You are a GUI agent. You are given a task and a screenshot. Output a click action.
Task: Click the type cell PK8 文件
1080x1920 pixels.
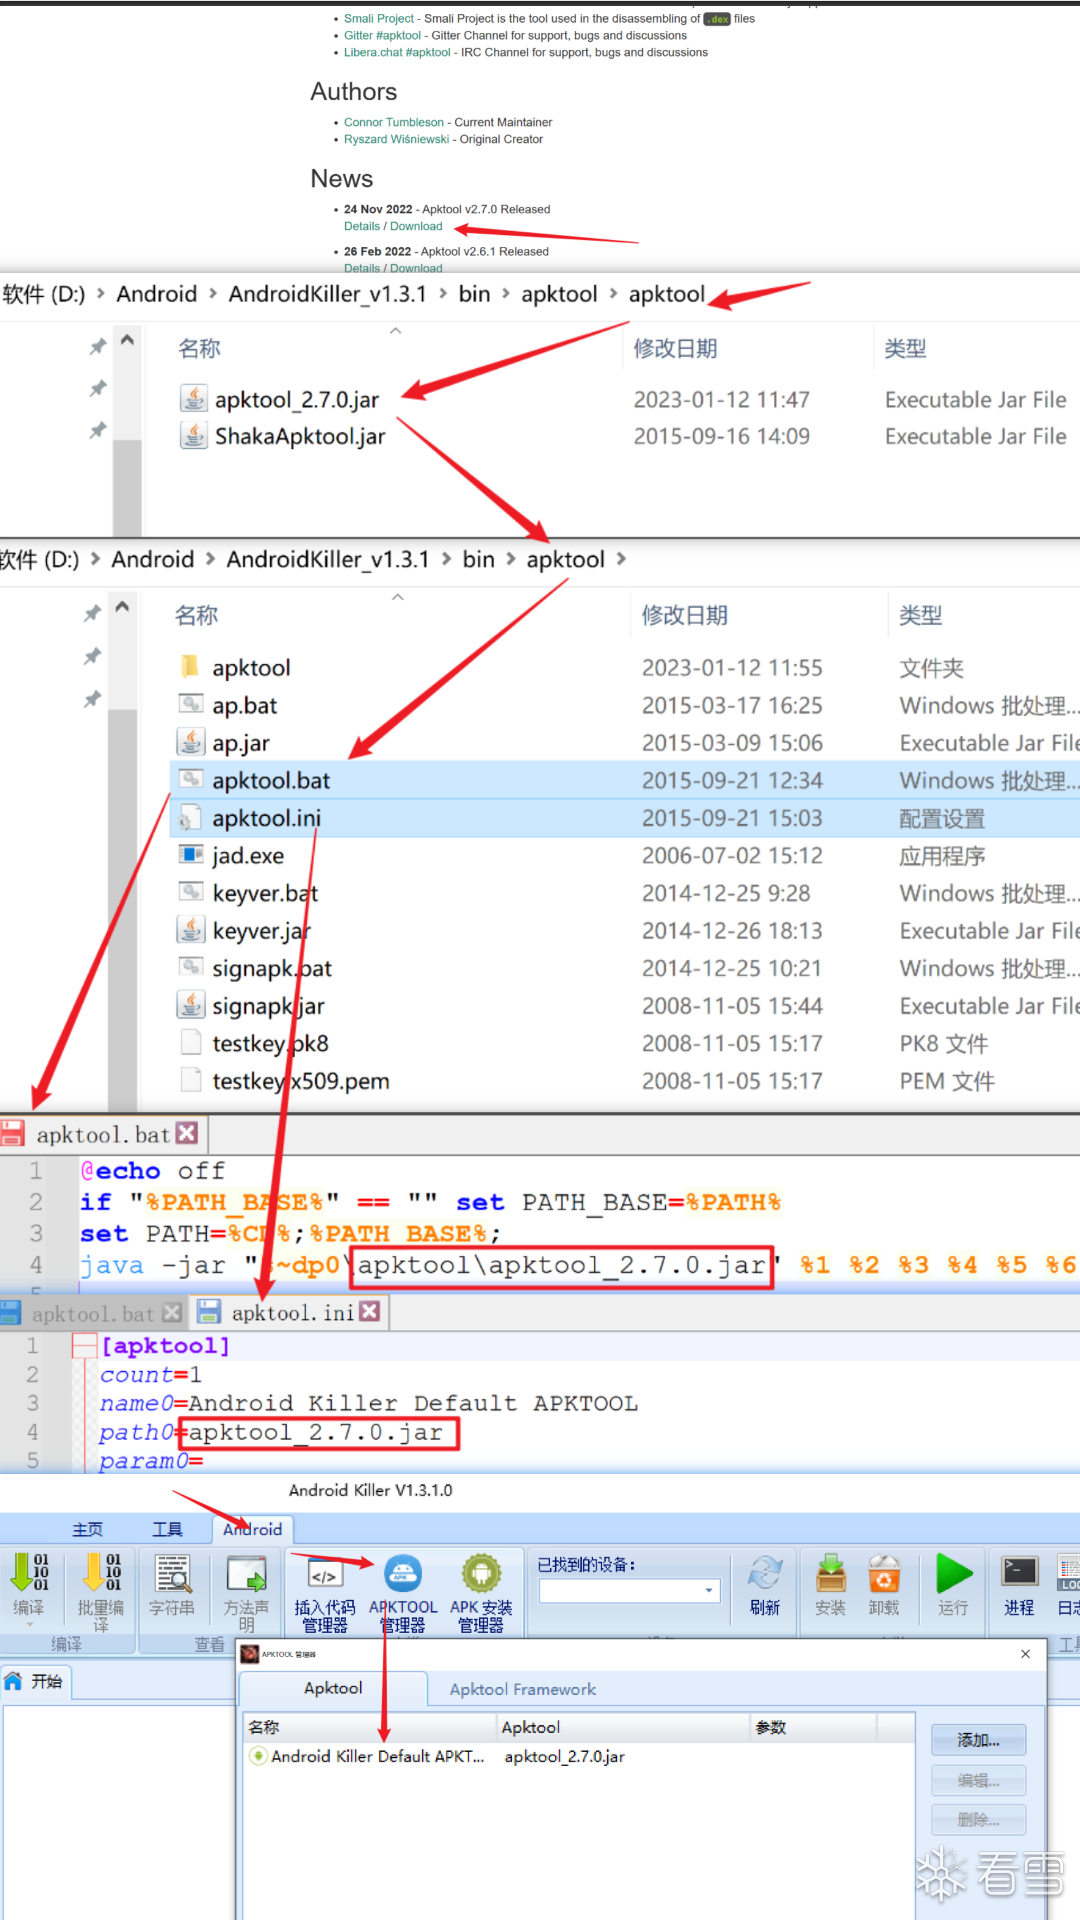tap(944, 1043)
